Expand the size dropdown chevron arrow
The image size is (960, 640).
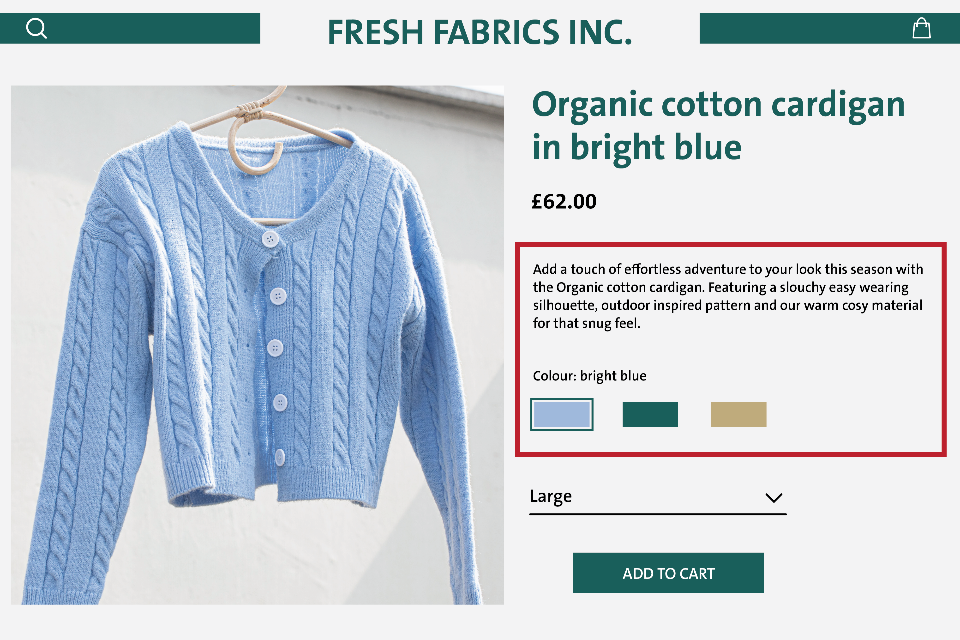click(x=773, y=497)
